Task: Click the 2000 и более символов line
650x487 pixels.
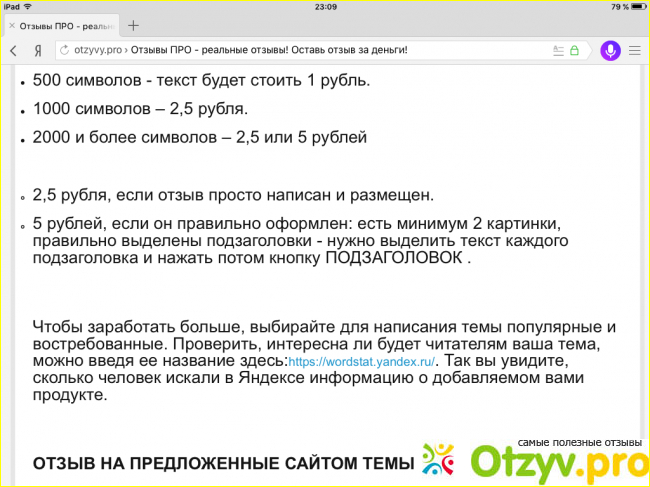Action: click(200, 137)
